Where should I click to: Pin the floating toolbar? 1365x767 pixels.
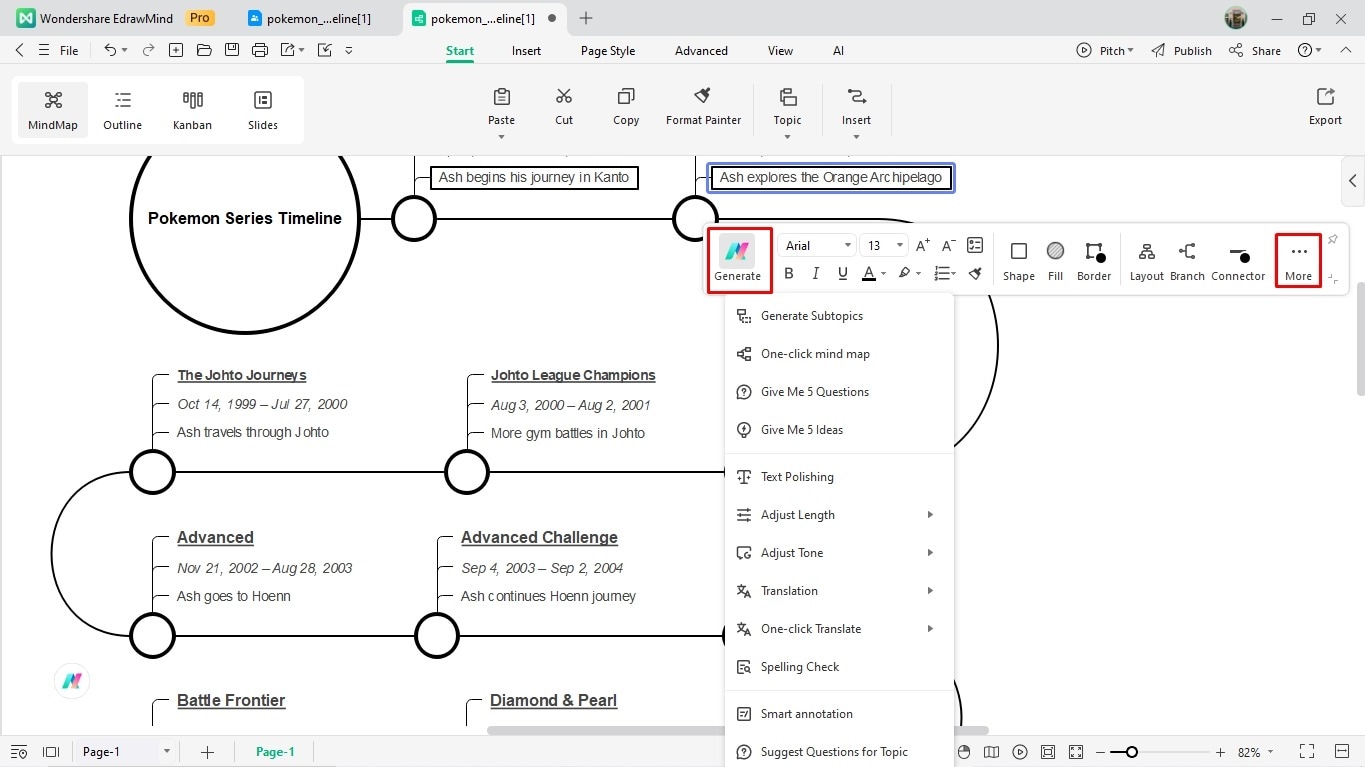coord(1332,240)
